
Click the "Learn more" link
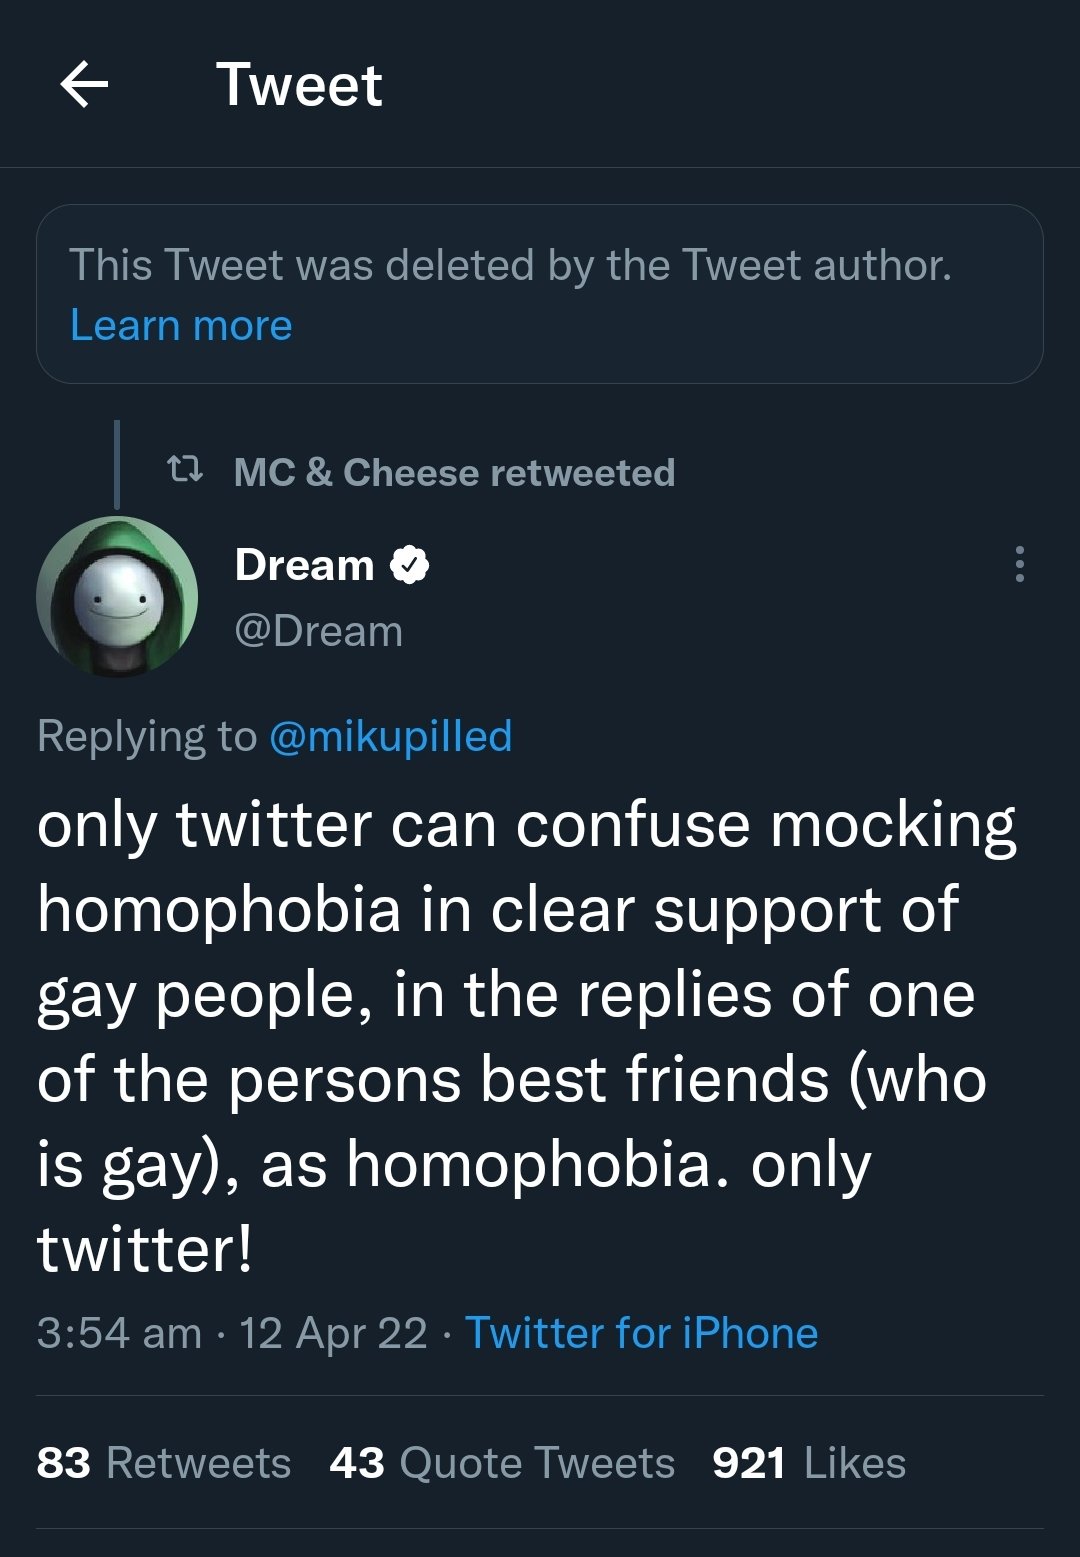[181, 326]
